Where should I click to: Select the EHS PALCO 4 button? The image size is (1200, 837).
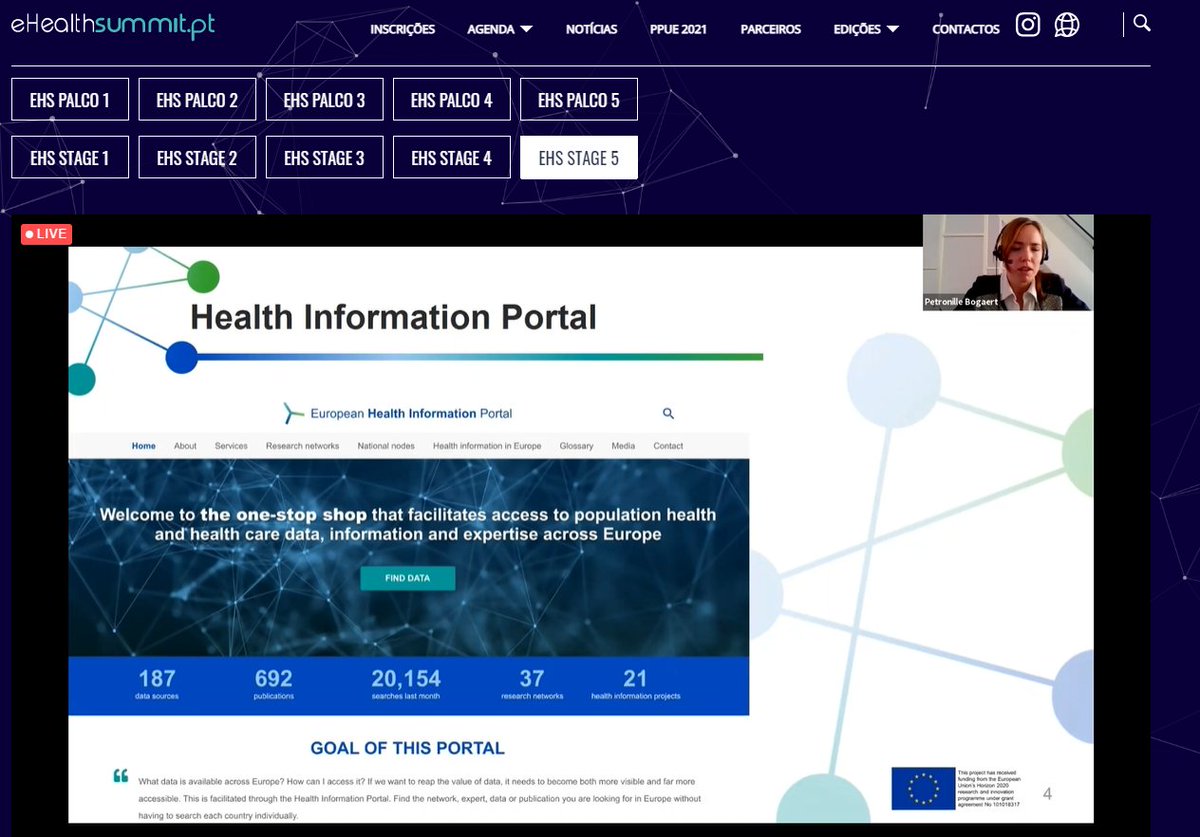pyautogui.click(x=451, y=99)
